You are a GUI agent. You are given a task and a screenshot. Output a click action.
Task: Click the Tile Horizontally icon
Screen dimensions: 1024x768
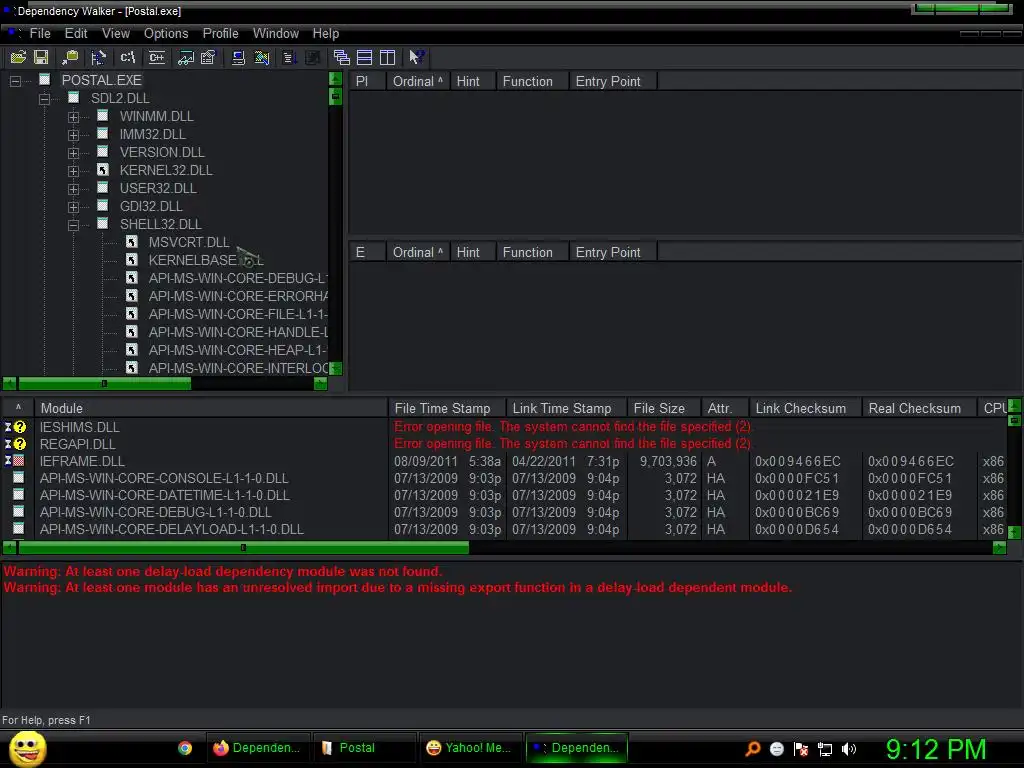point(364,57)
